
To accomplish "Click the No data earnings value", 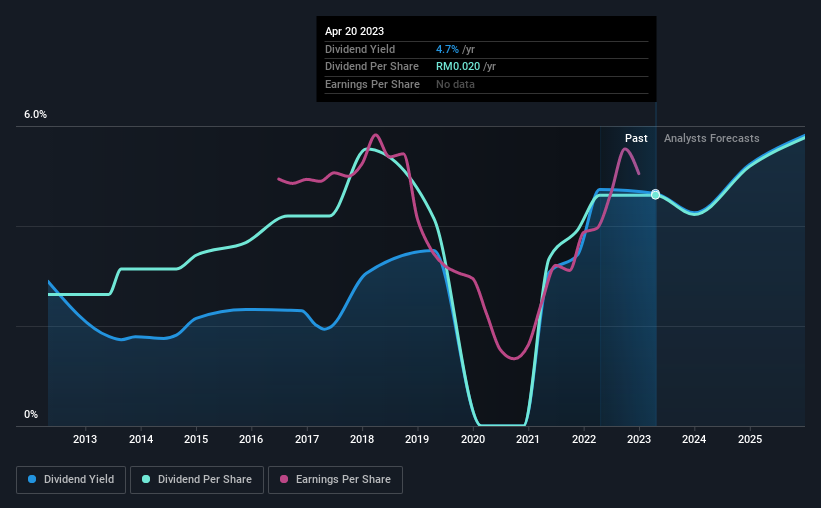I will (x=456, y=84).
